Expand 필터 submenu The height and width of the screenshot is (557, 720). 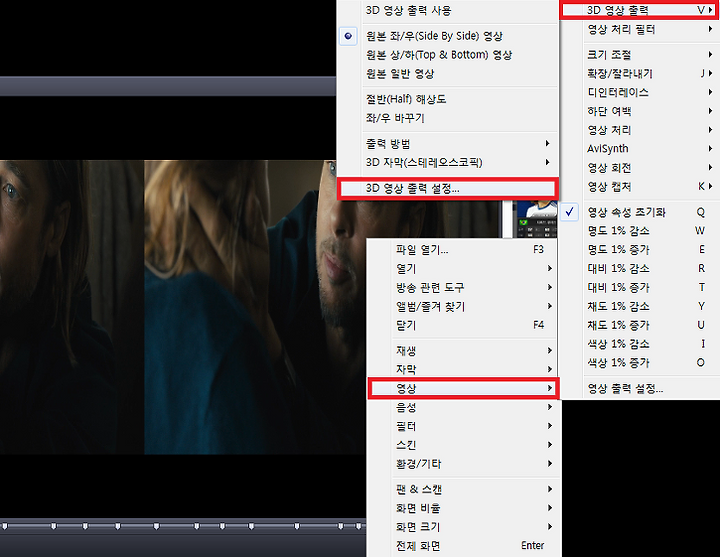[x=464, y=426]
